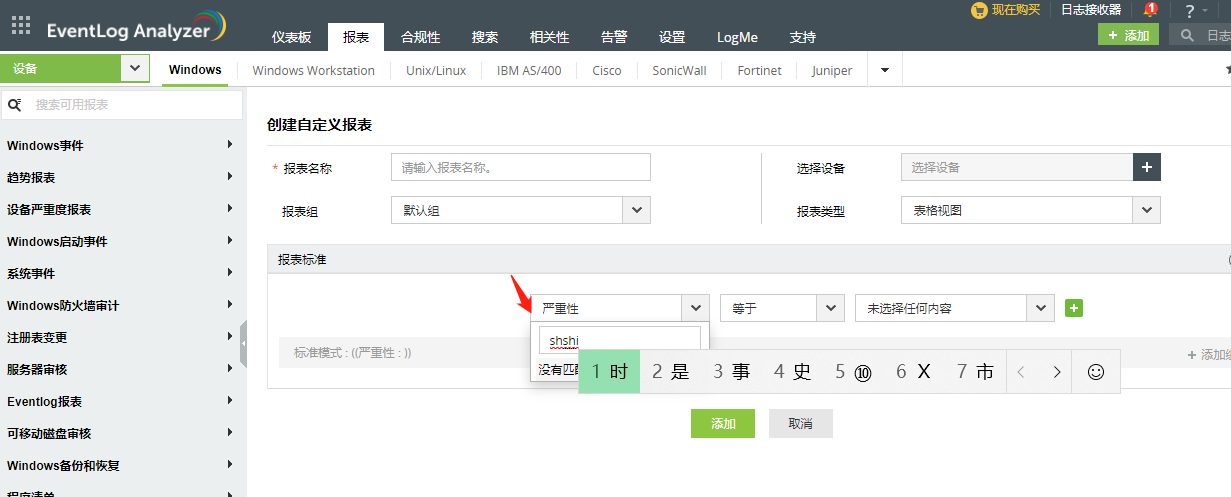This screenshot has height=497, width=1231.
Task: Show more device tabs dropdown arrow
Action: 884,70
